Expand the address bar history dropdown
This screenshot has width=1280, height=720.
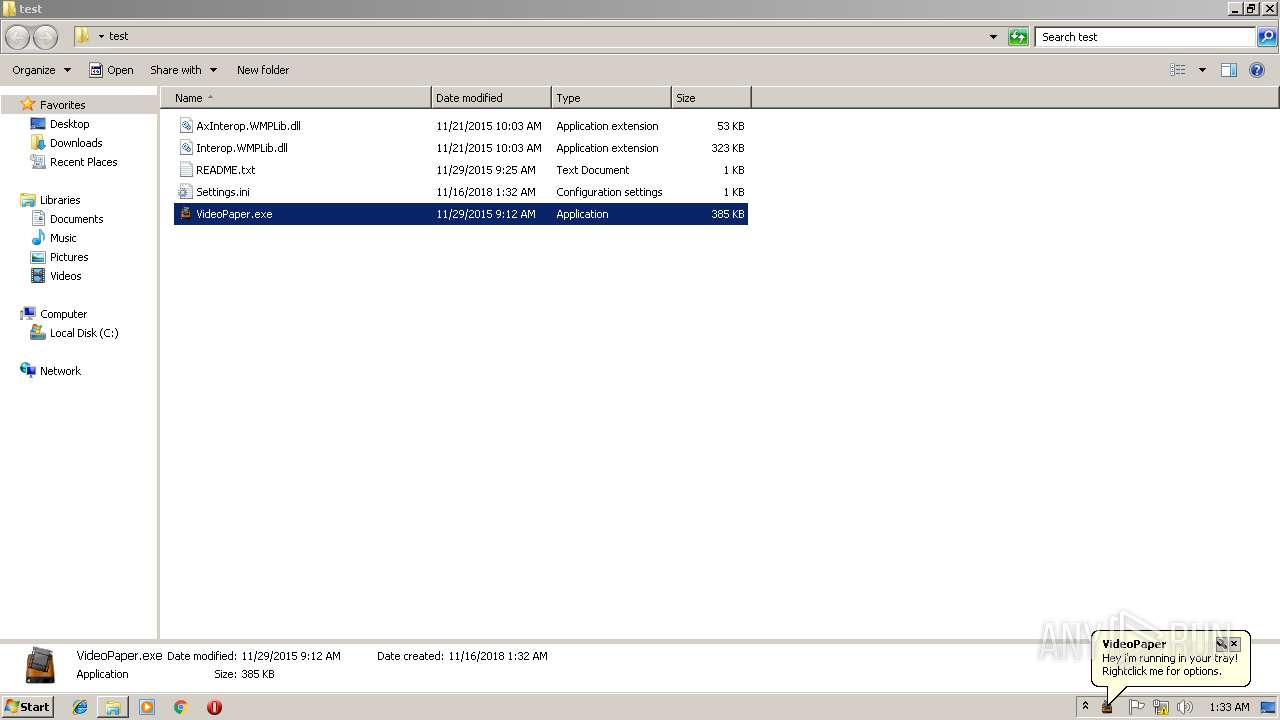[993, 37]
